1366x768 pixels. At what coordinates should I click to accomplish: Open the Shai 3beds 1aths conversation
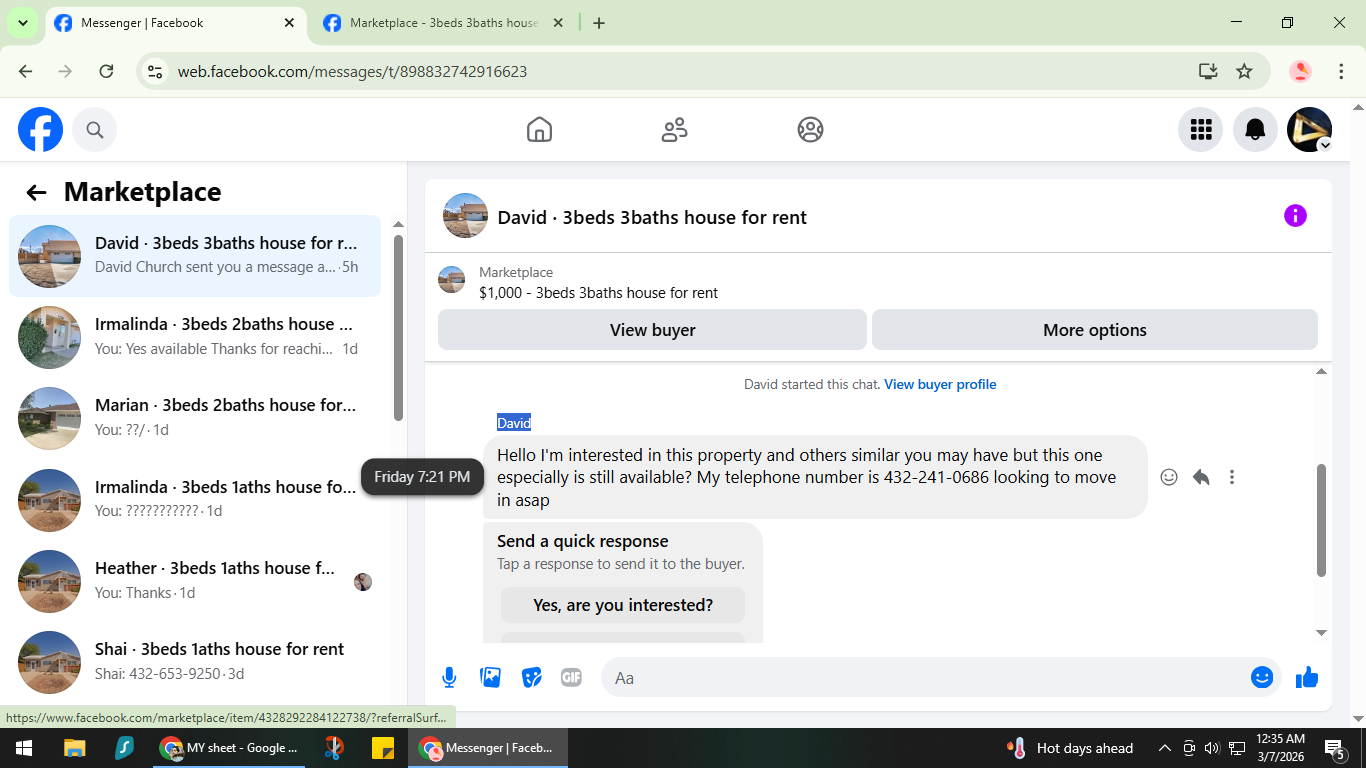(x=195, y=661)
